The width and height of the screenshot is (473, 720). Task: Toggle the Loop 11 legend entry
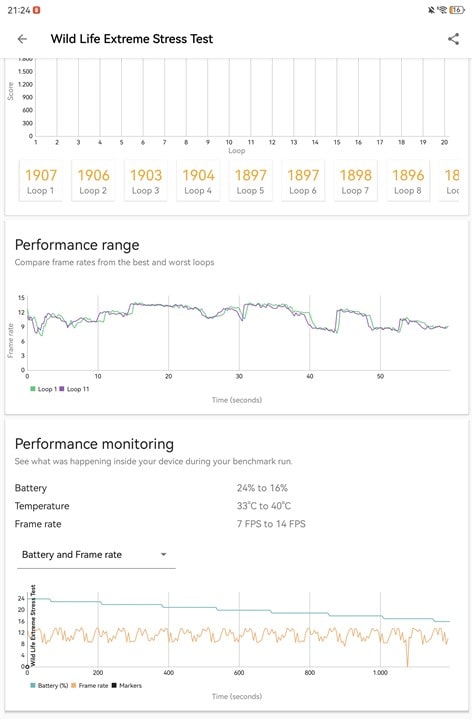click(x=74, y=389)
